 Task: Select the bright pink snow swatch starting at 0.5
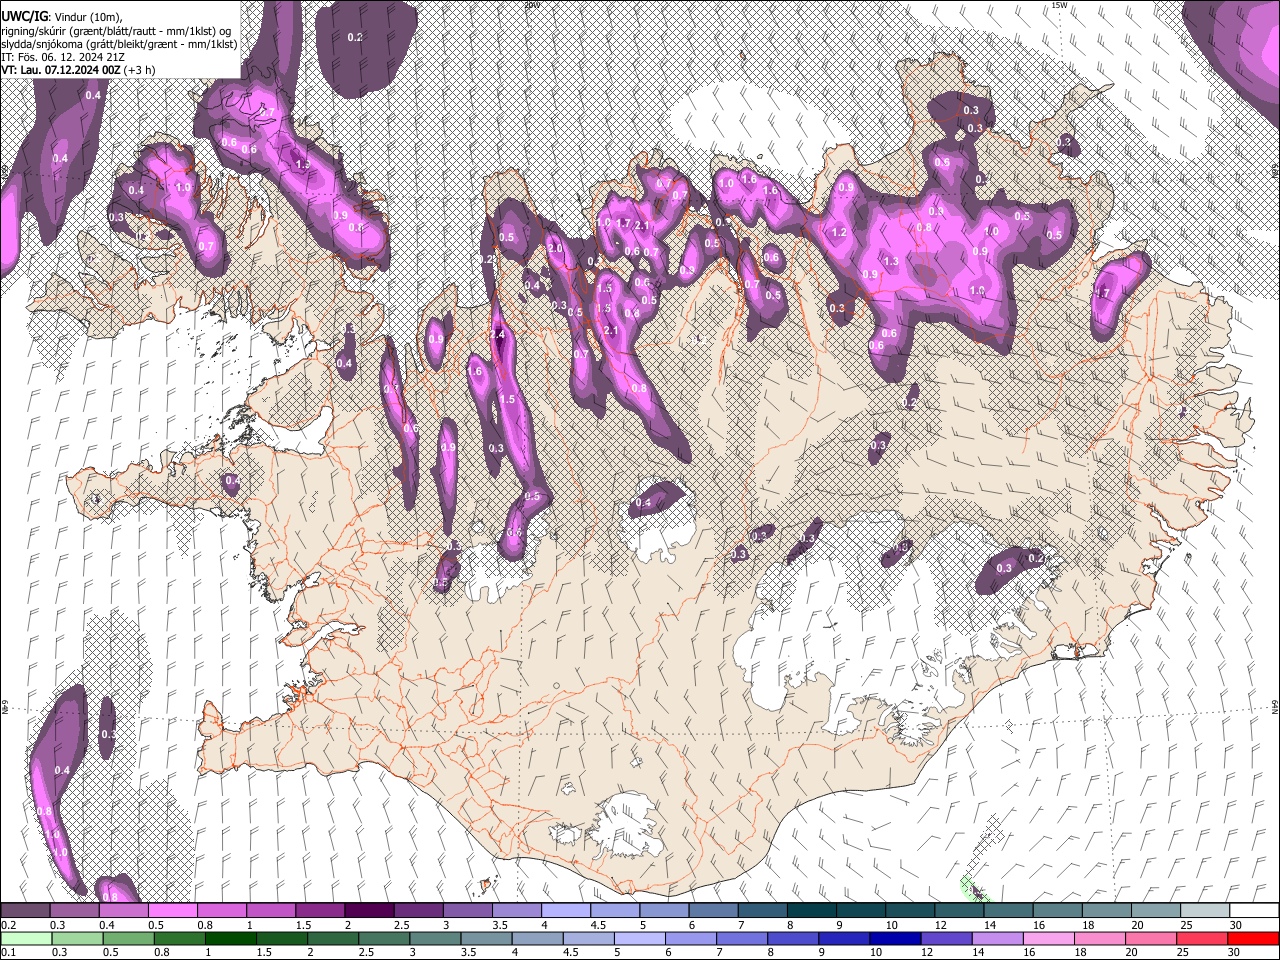pyautogui.click(x=173, y=911)
